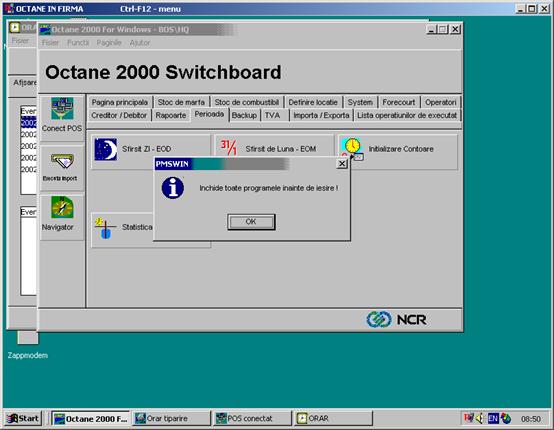The image size is (554, 430).
Task: Click the Statistica icon
Action: click(105, 228)
